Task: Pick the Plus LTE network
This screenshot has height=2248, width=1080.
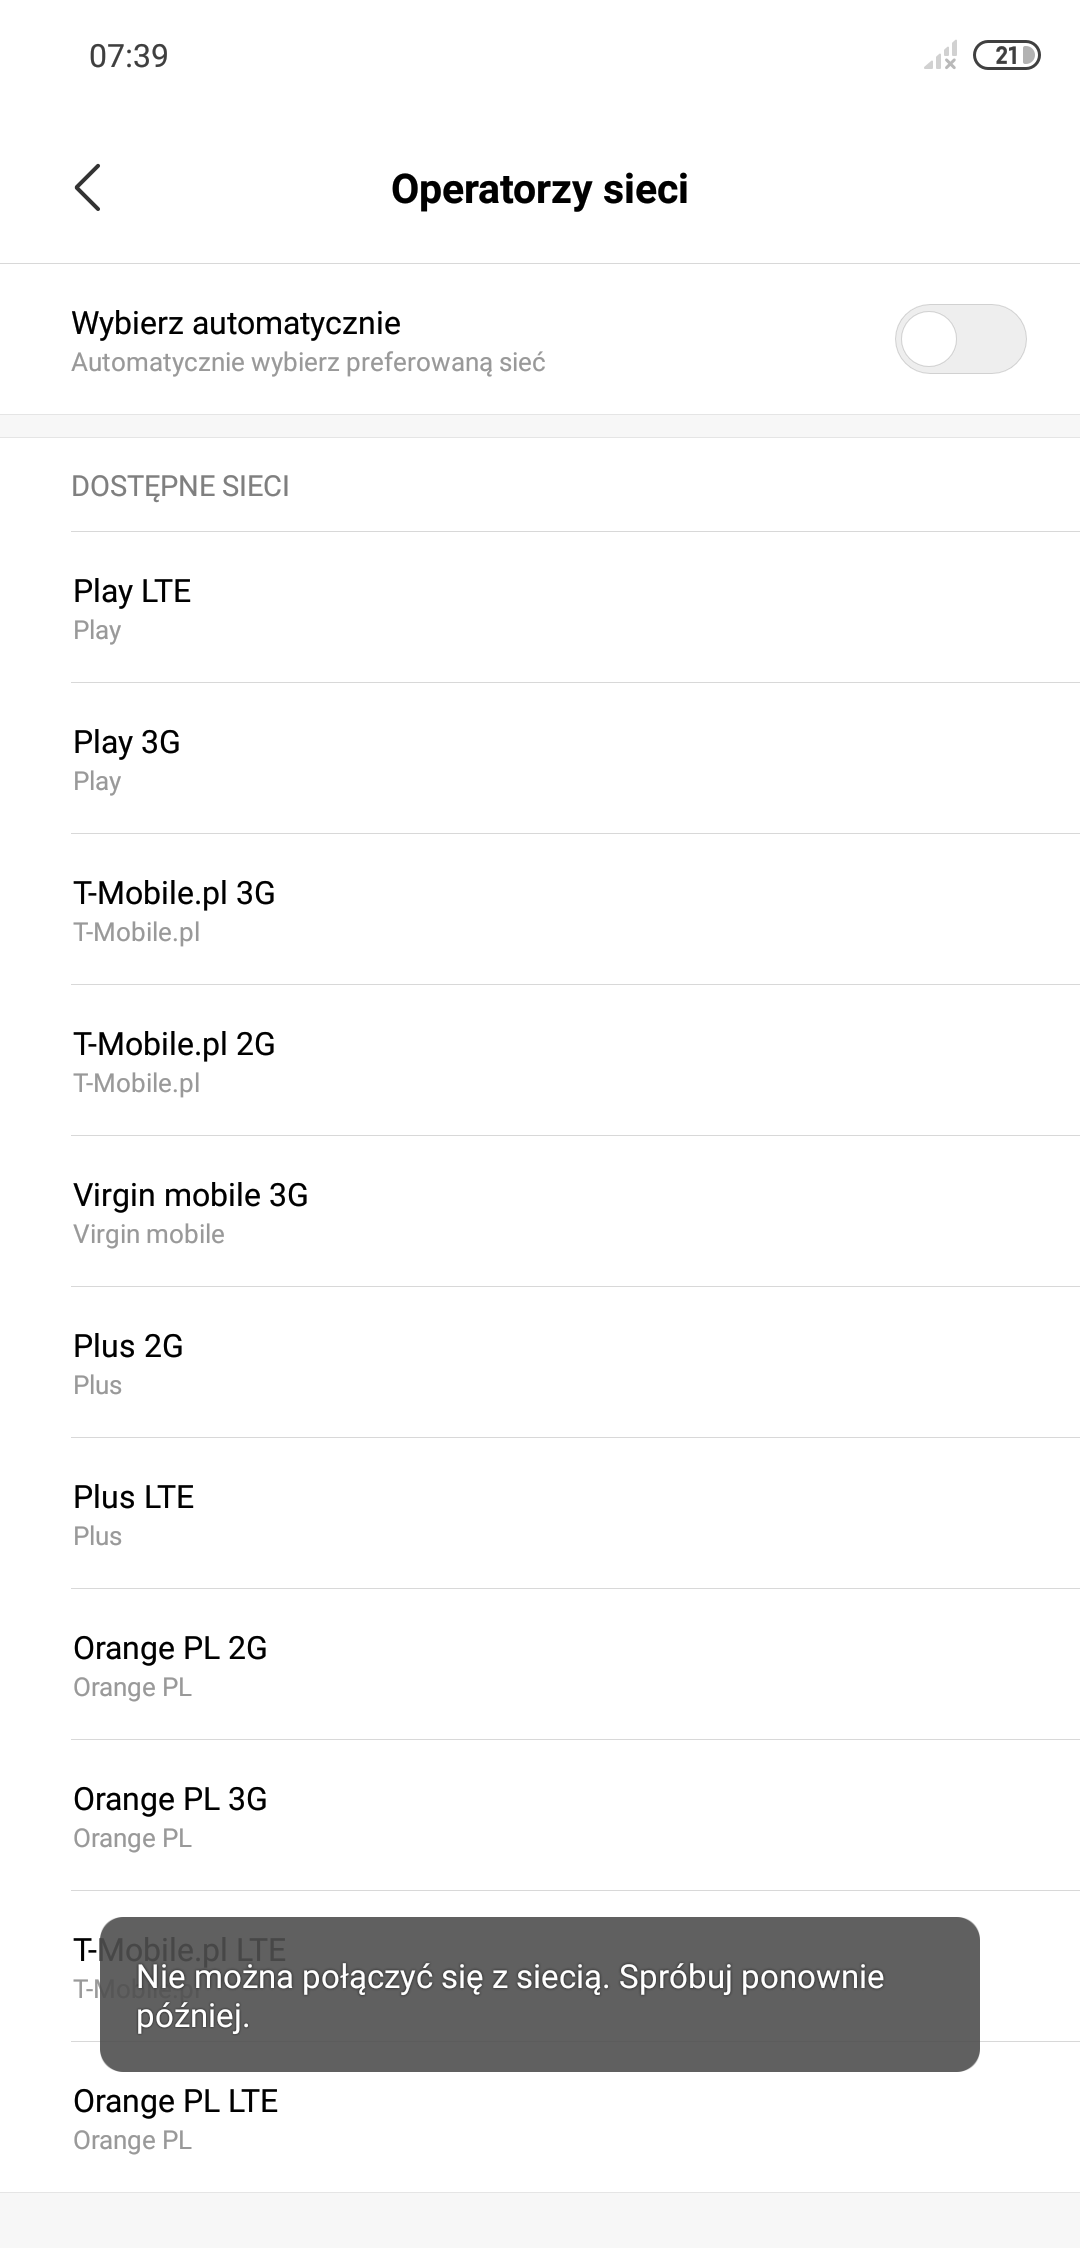Action: click(540, 1514)
